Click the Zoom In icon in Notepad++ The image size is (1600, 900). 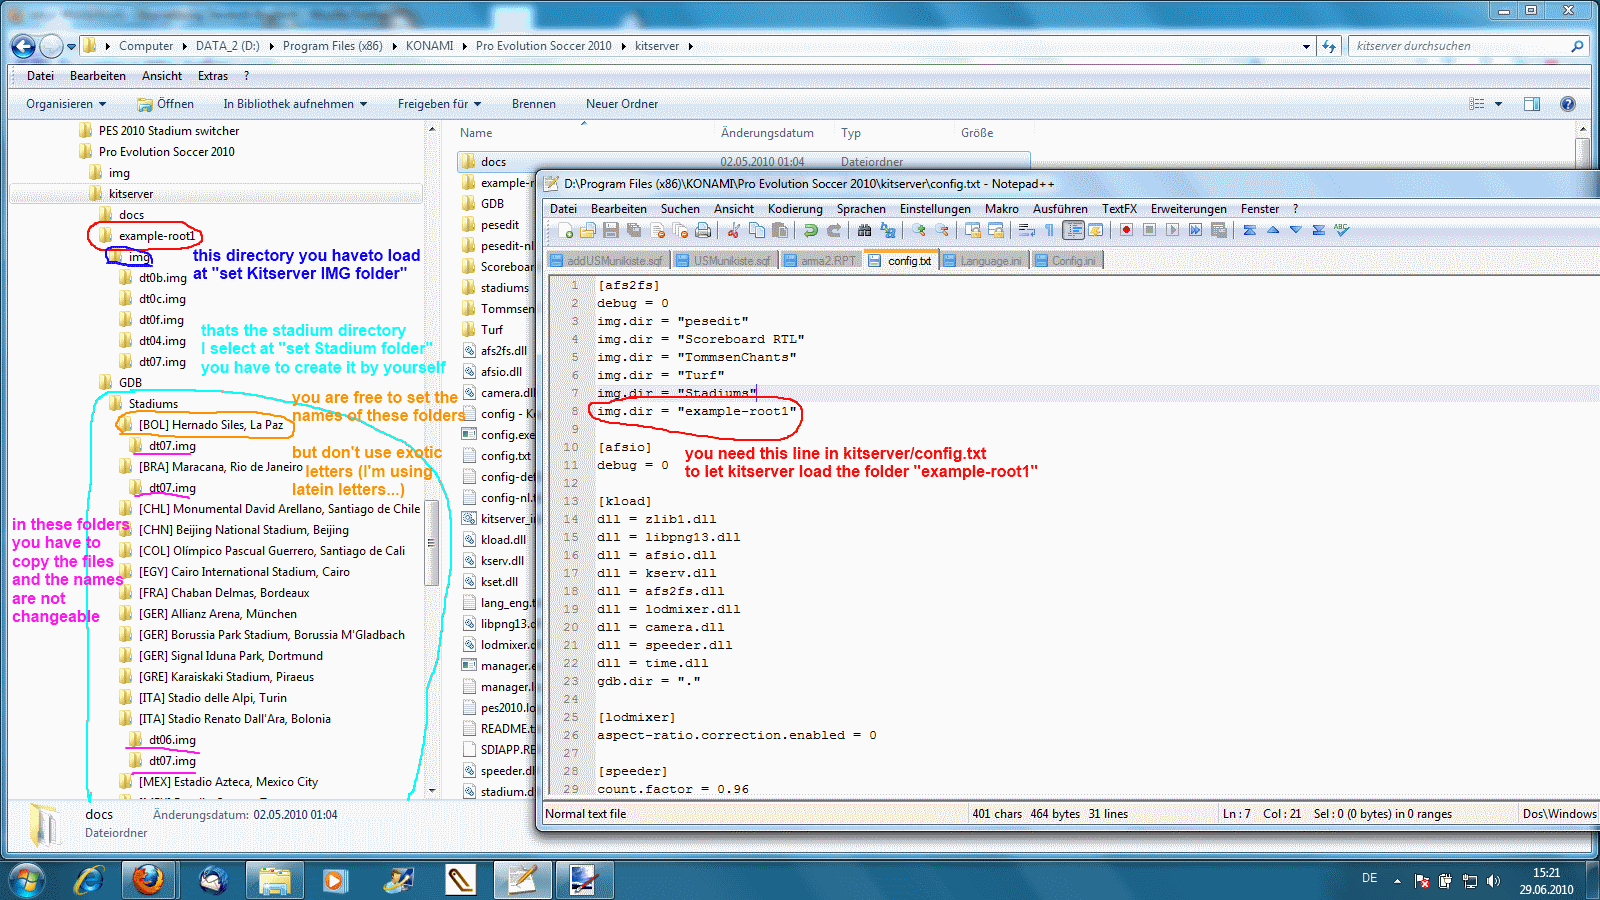[918, 230]
